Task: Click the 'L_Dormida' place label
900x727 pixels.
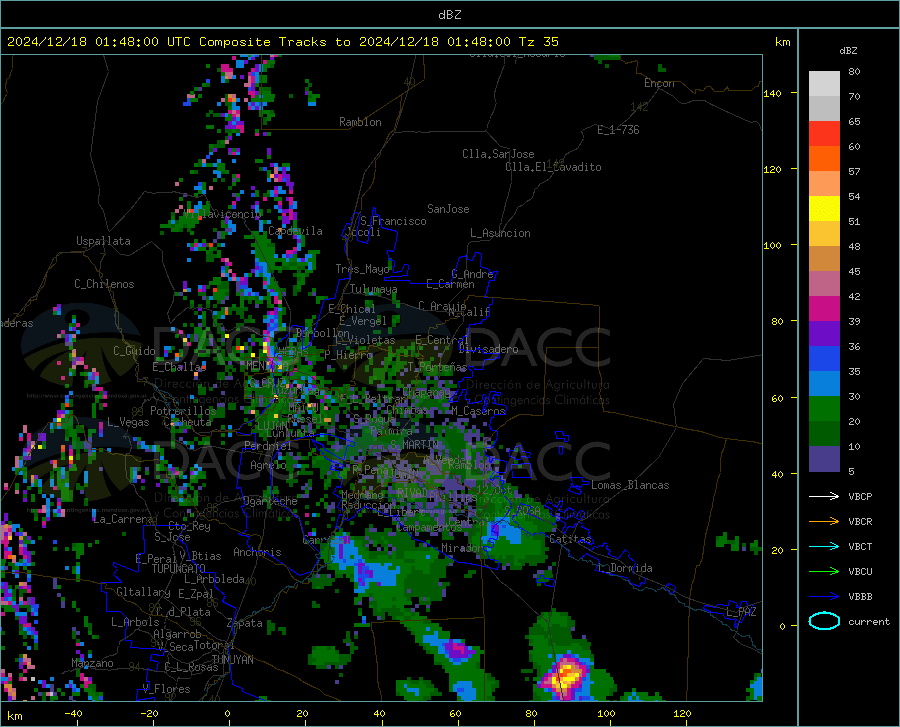Action: 625,568
